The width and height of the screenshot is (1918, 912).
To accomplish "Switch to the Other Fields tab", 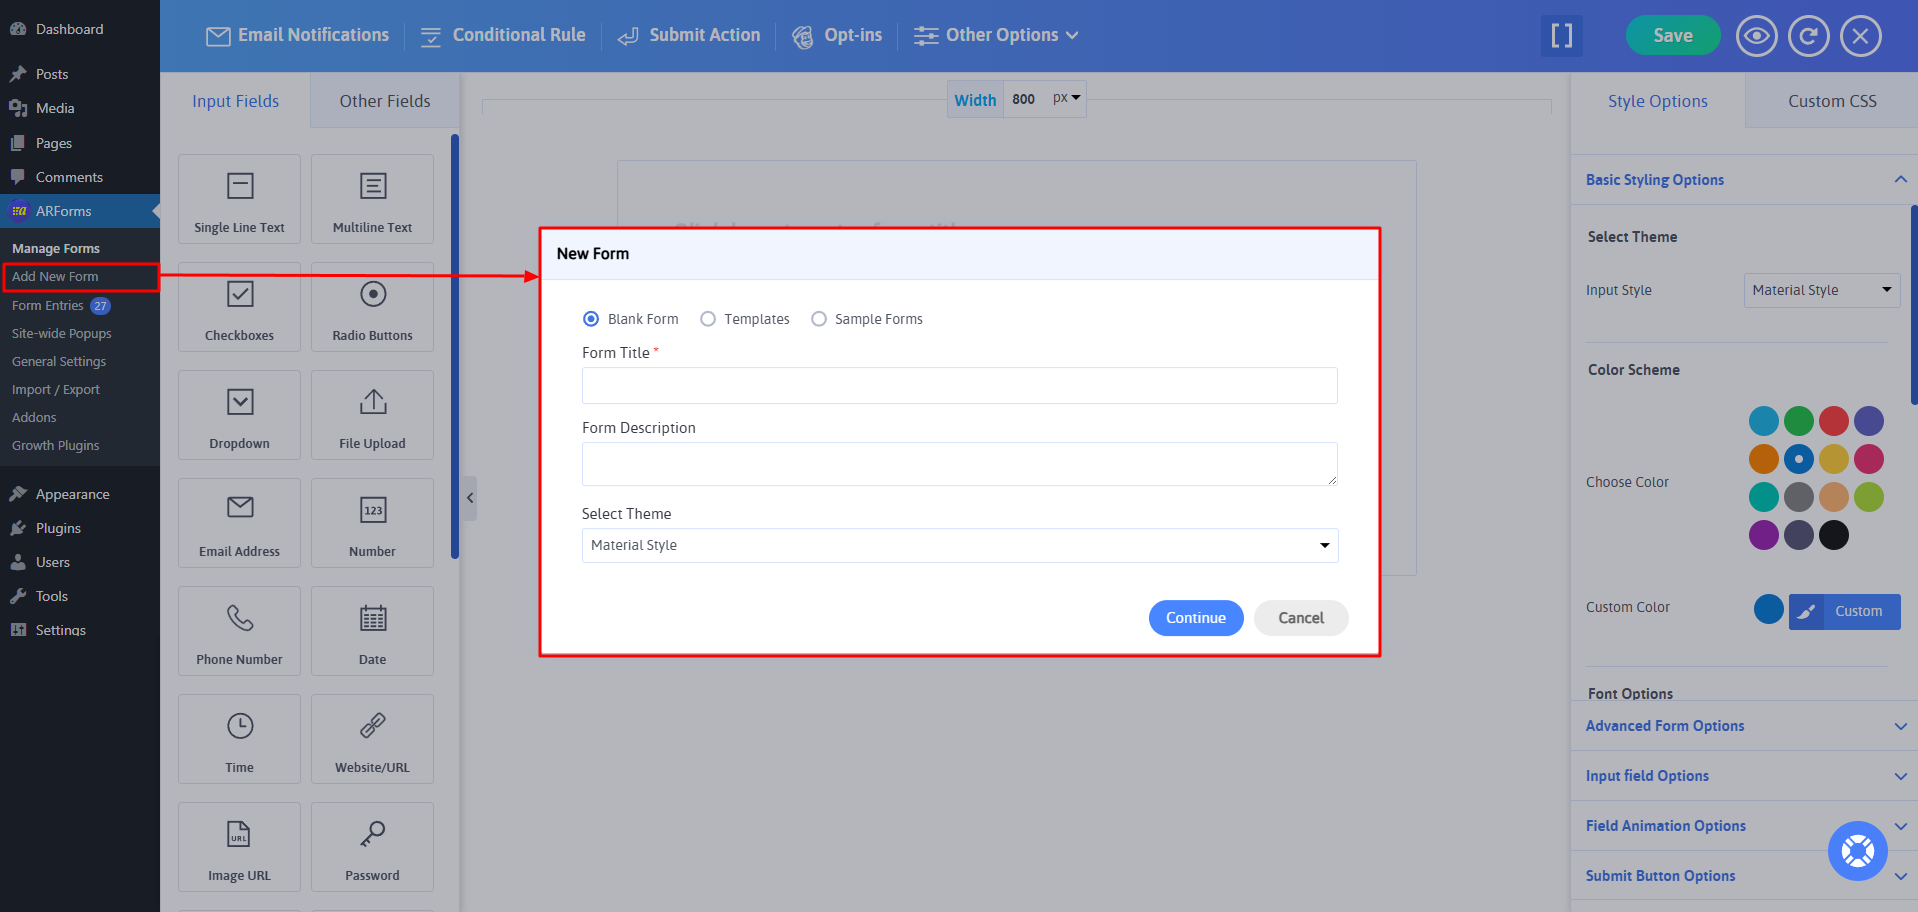I will coord(384,101).
